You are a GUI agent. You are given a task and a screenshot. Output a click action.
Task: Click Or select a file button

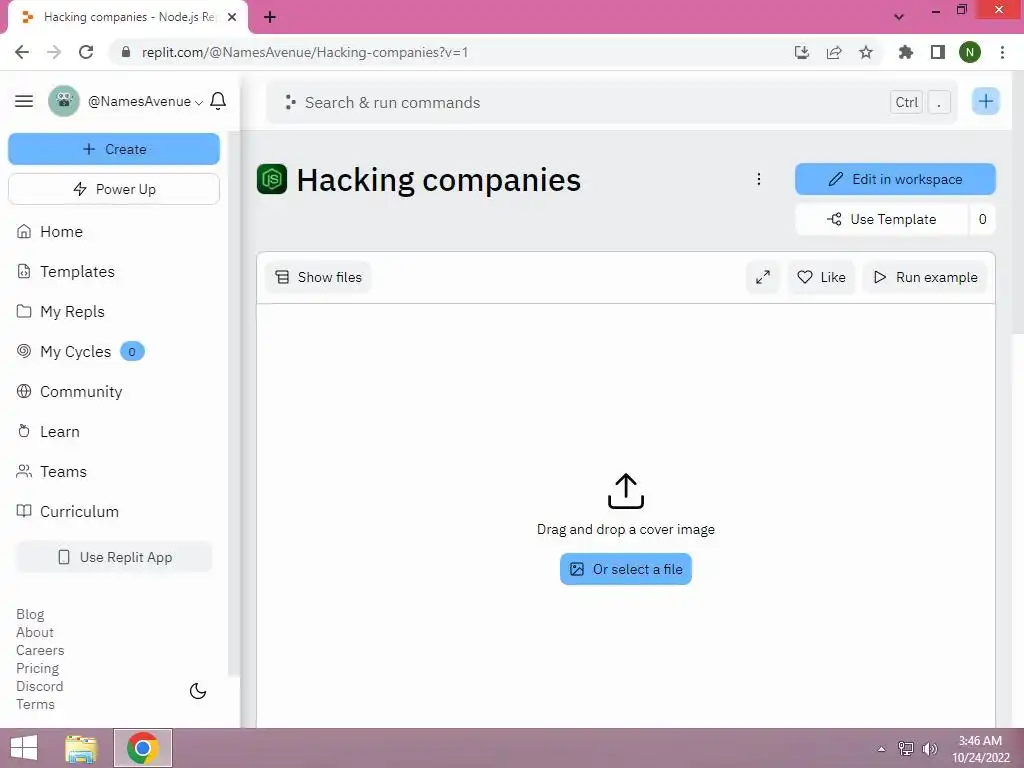(x=626, y=569)
